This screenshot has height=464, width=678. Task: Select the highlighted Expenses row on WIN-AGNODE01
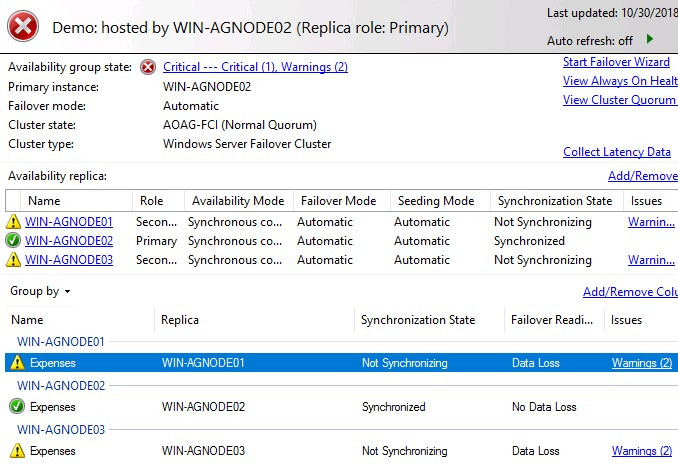[x=300, y=363]
